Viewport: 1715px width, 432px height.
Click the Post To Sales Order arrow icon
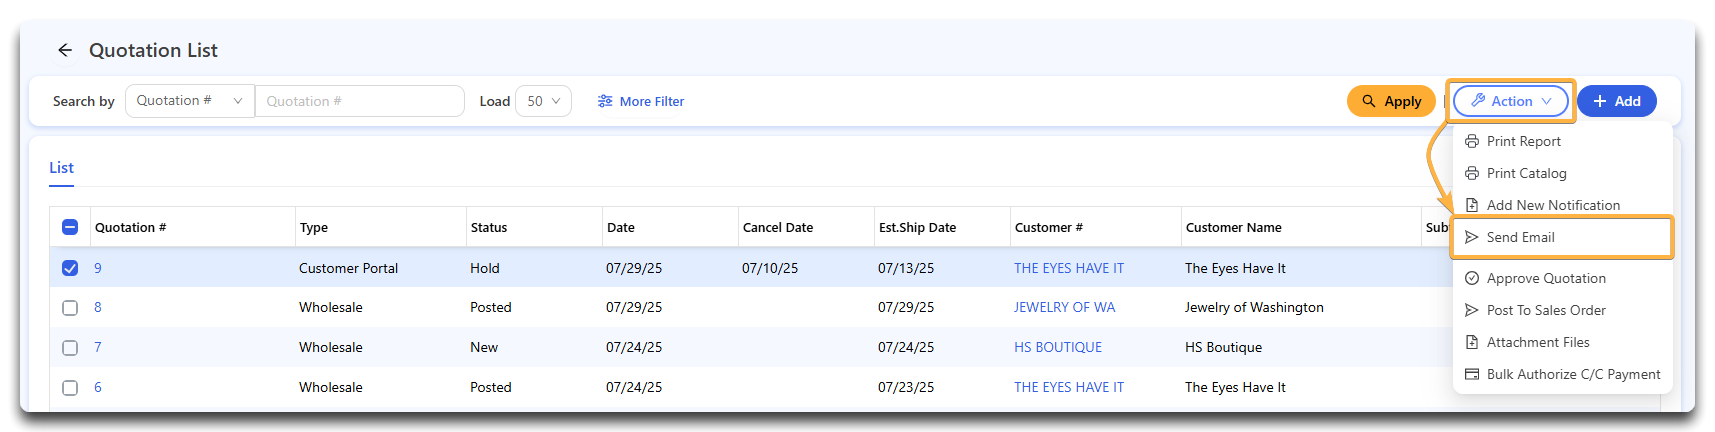[1472, 310]
